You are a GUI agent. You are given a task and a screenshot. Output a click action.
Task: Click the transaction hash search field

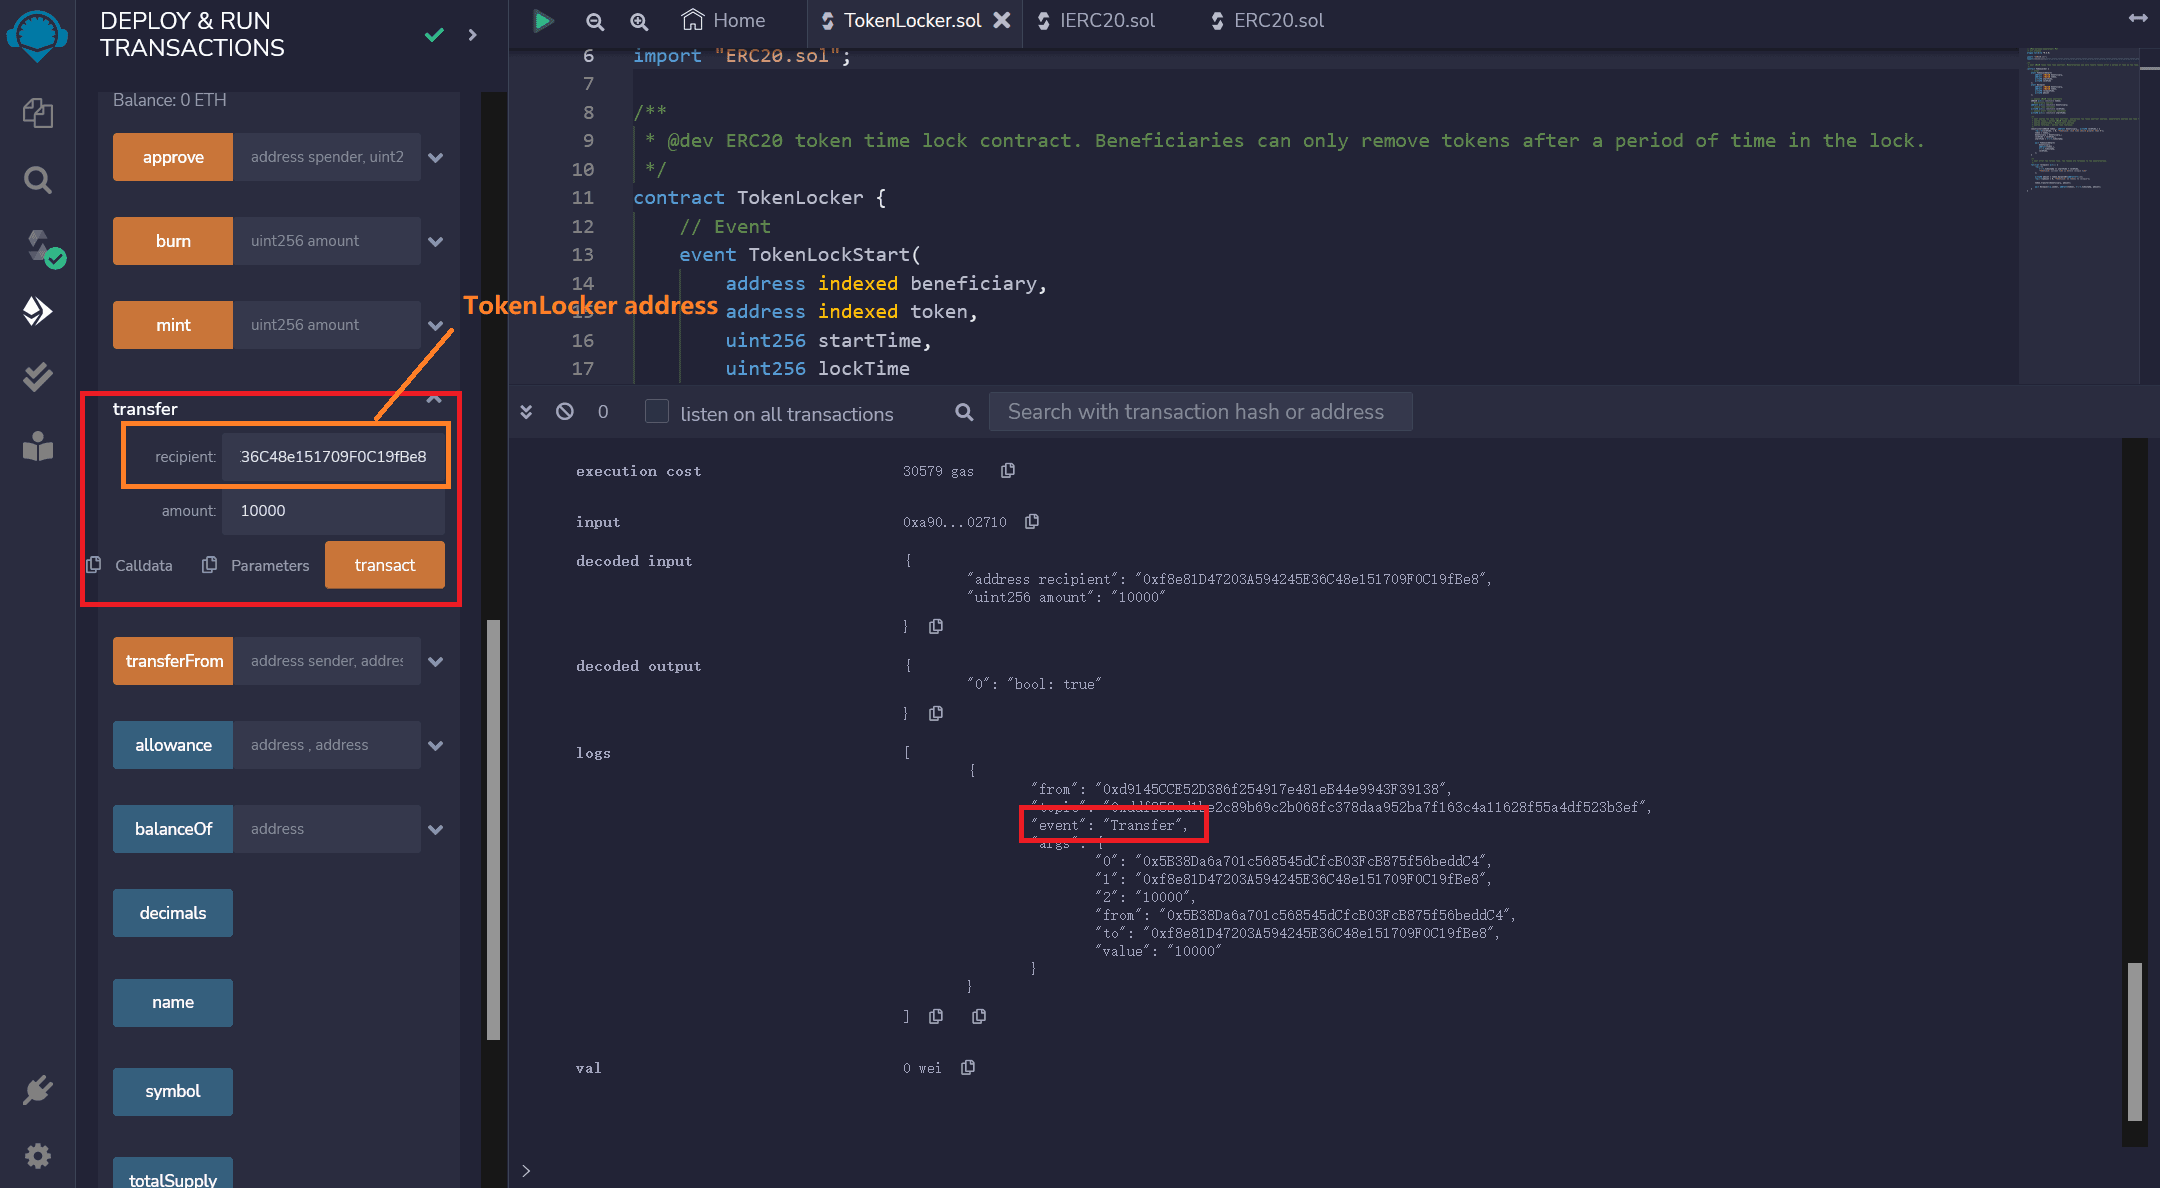(1199, 412)
